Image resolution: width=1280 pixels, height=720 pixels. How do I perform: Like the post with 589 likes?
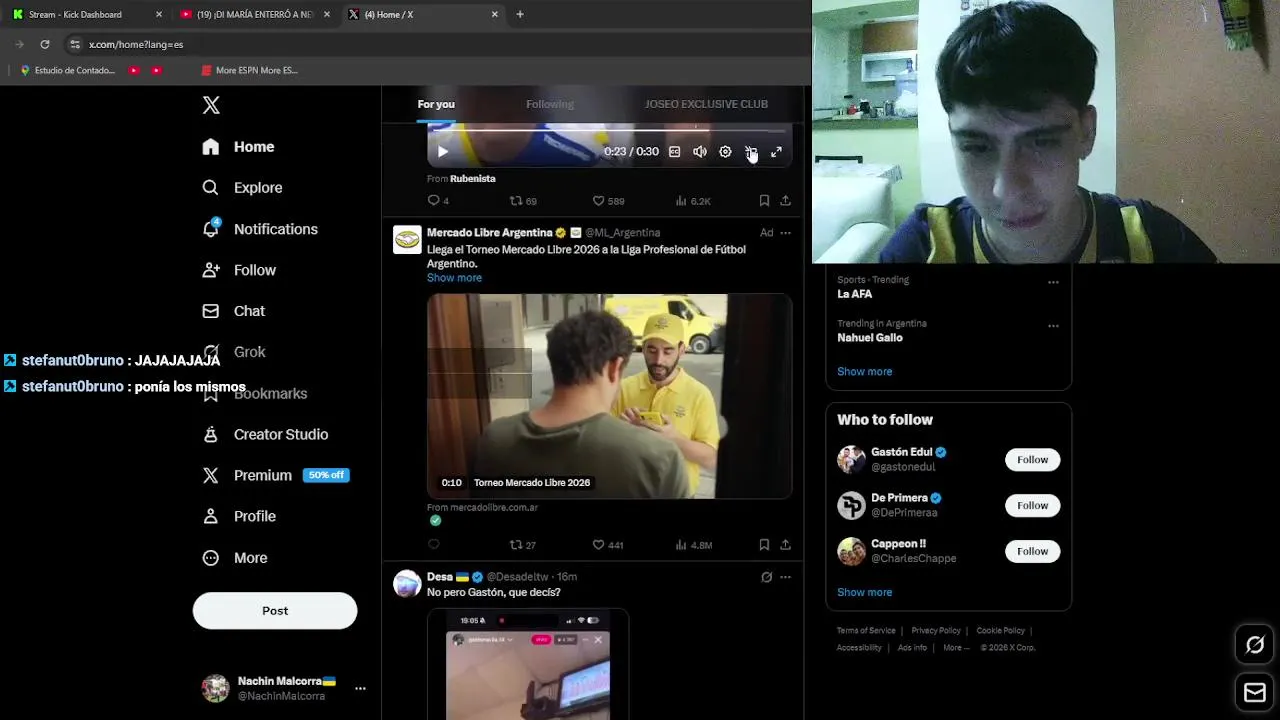607,201
